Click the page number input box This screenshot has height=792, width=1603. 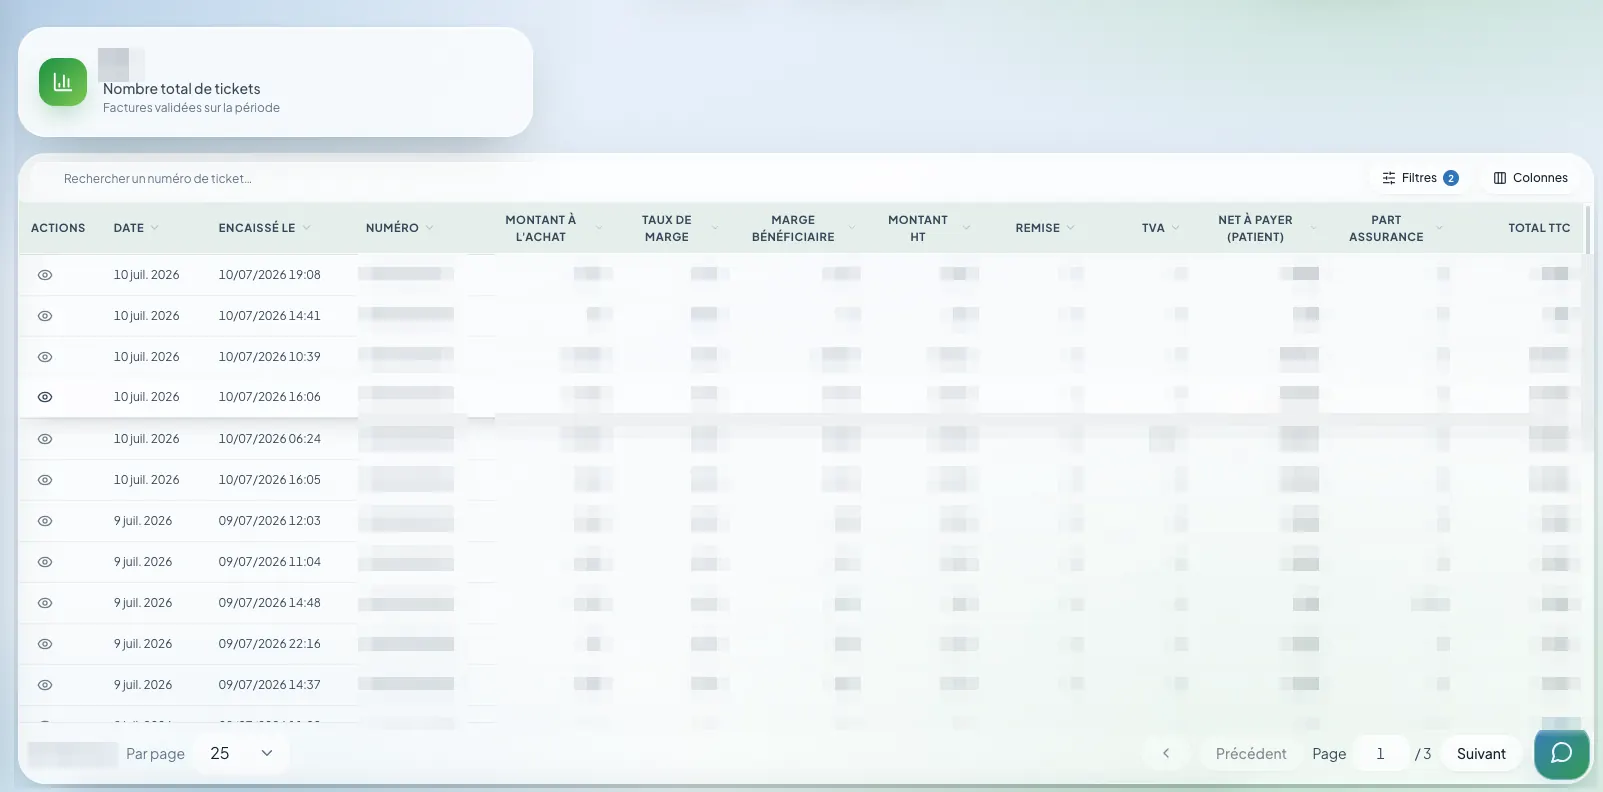1381,753
